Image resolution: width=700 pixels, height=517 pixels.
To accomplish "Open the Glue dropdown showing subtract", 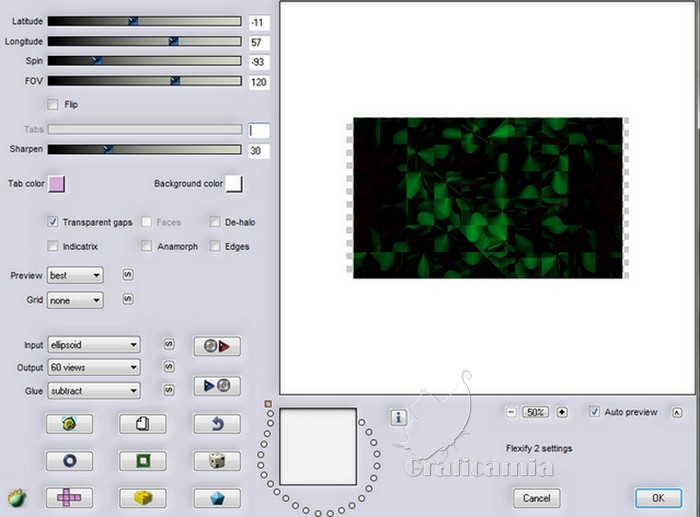I will tap(94, 391).
